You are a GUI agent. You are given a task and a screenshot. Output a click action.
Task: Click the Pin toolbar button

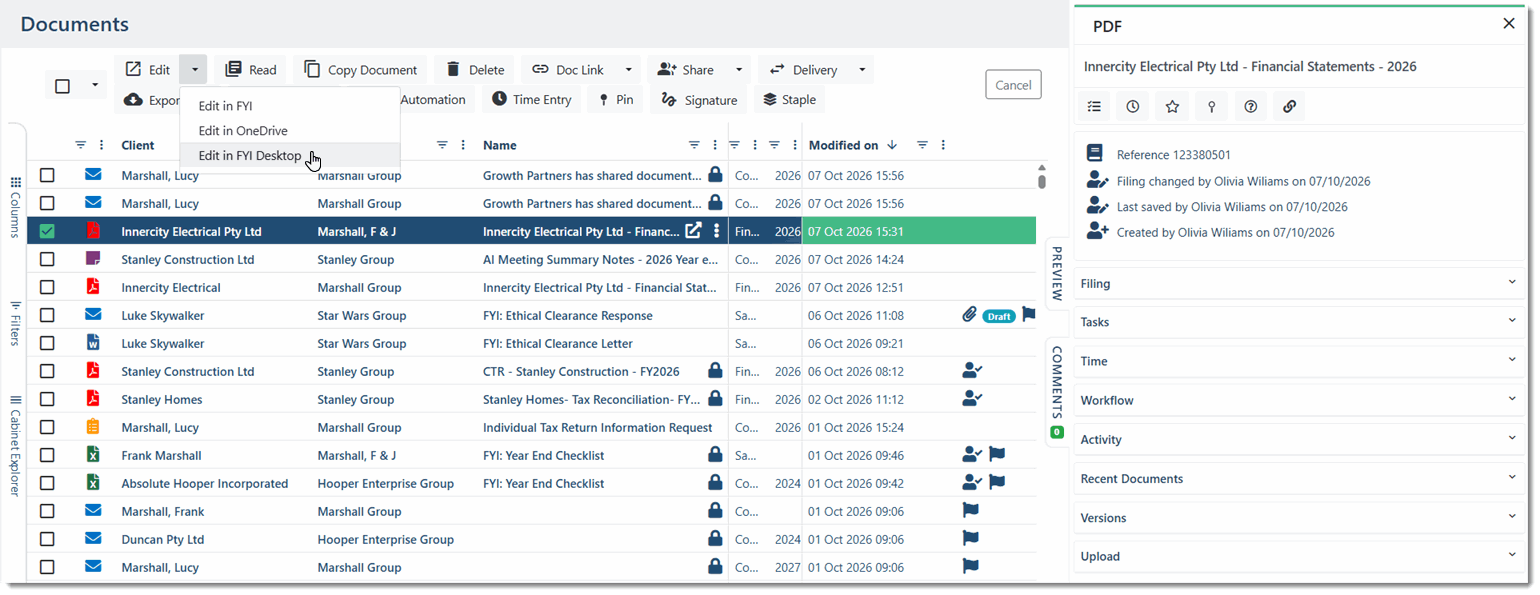point(615,100)
